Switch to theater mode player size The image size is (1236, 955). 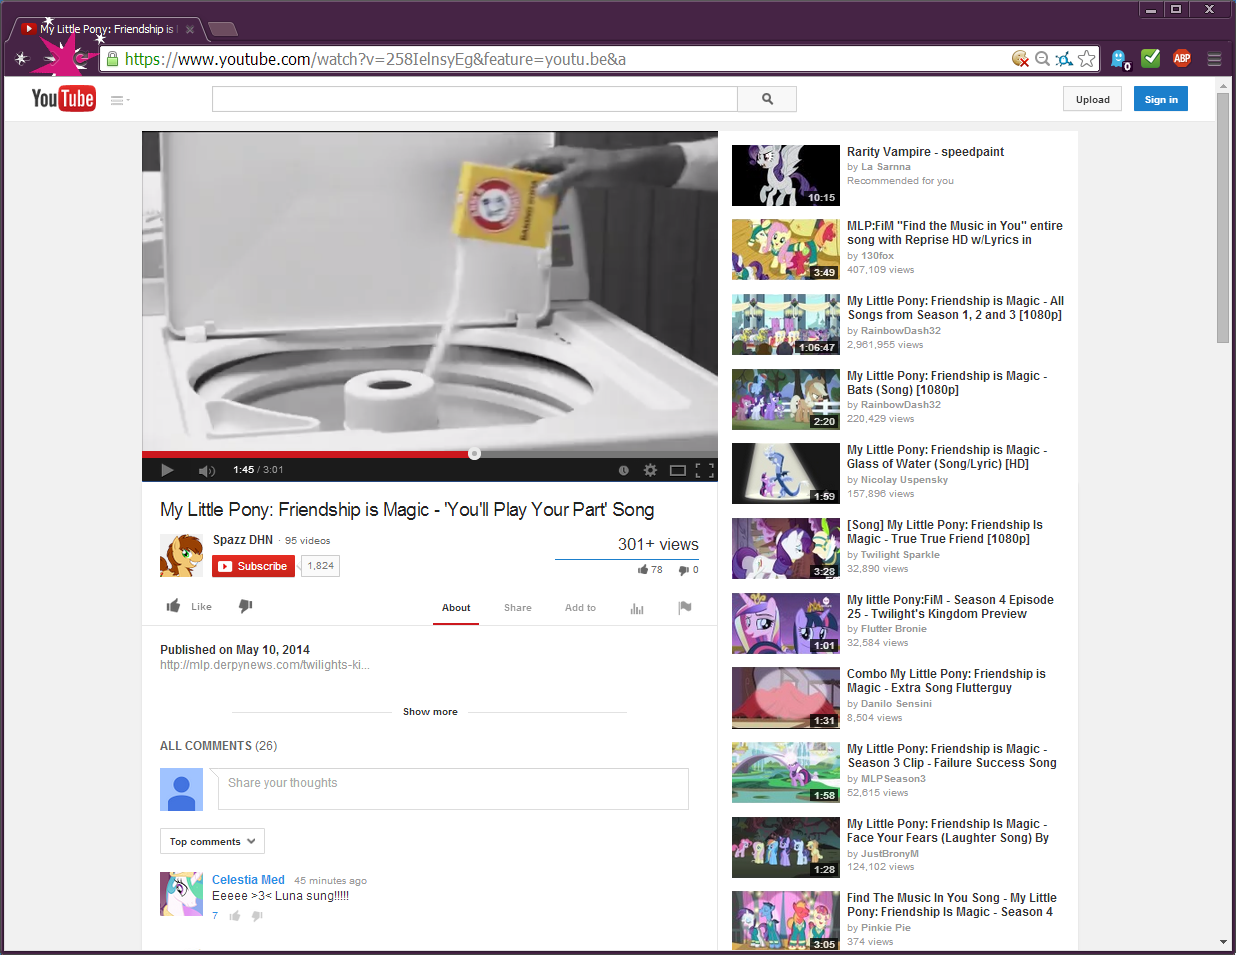(677, 470)
